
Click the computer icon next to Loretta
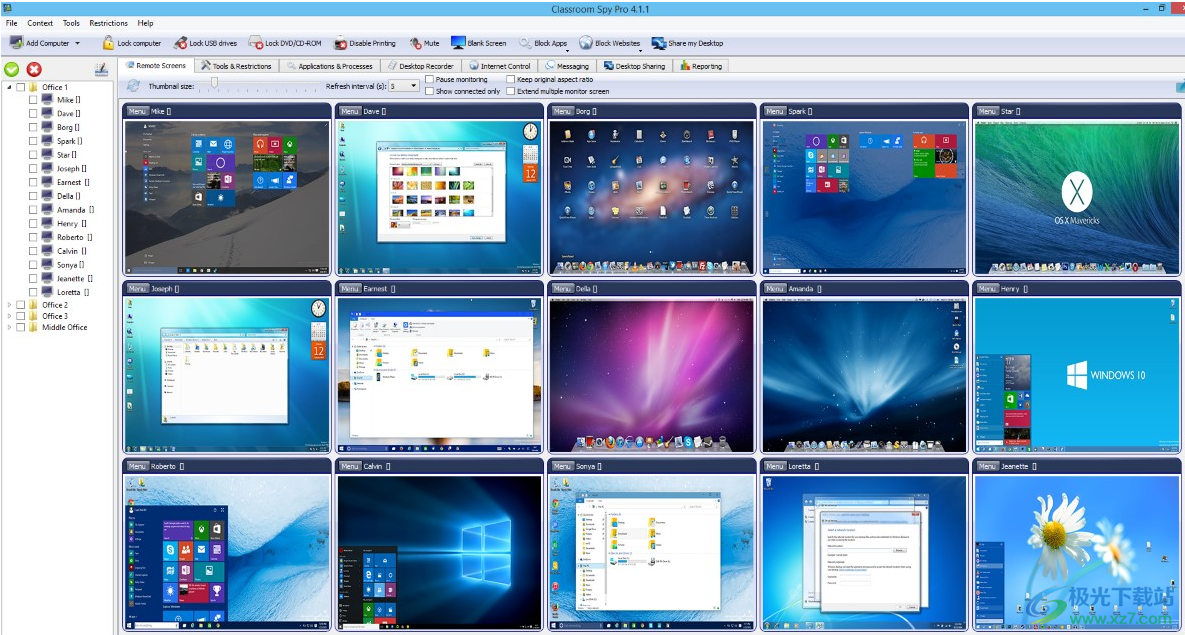(47, 292)
